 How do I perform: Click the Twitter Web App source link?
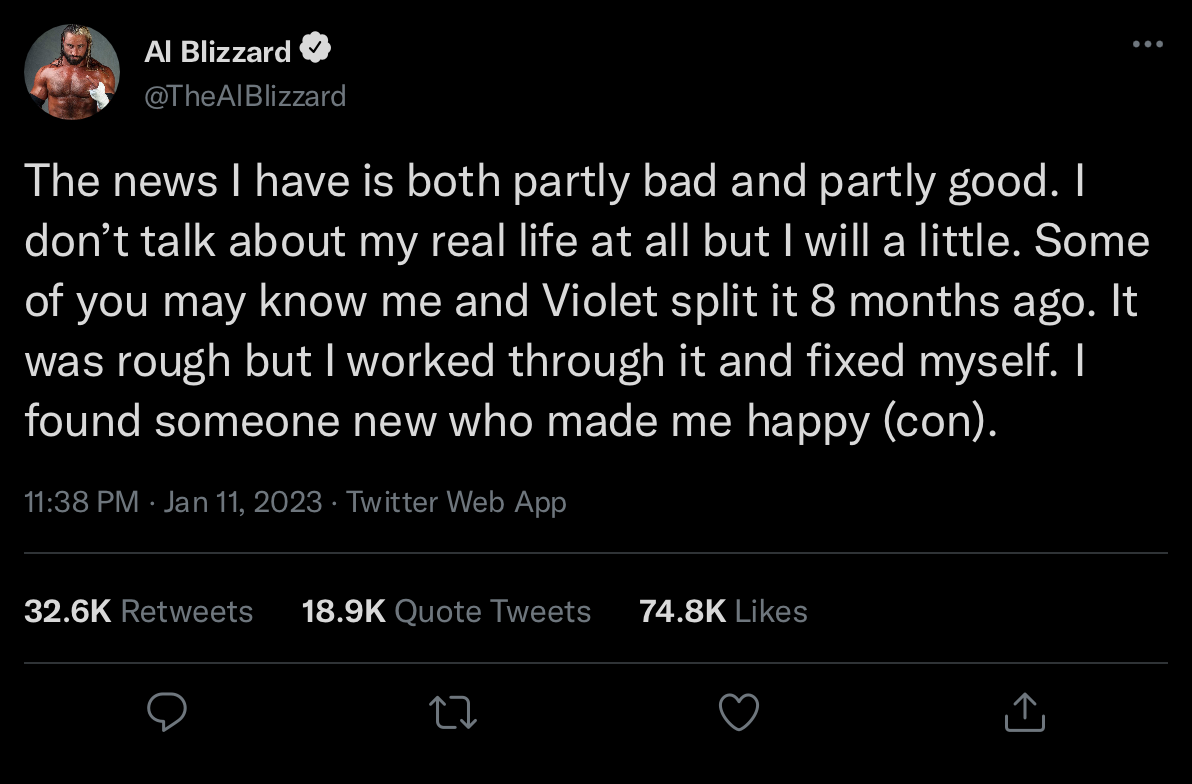pos(456,501)
